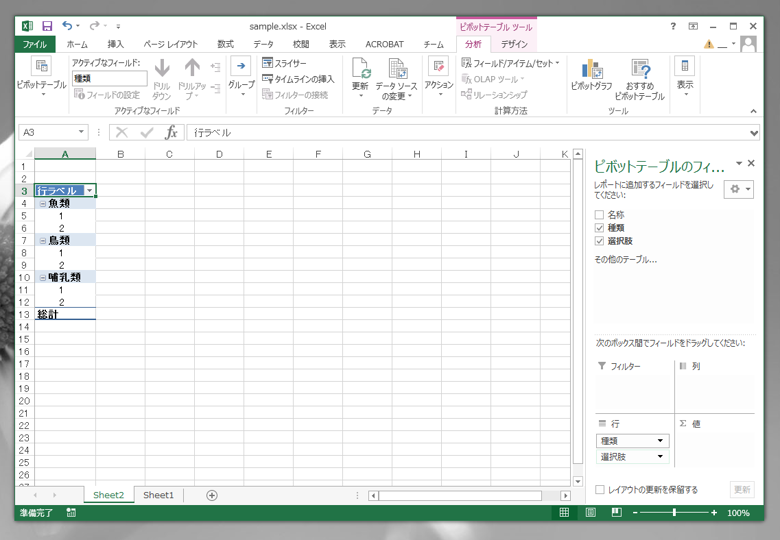Image resolution: width=780 pixels, height=540 pixels.
Task: Insert a Slicer
Action: pos(285,63)
